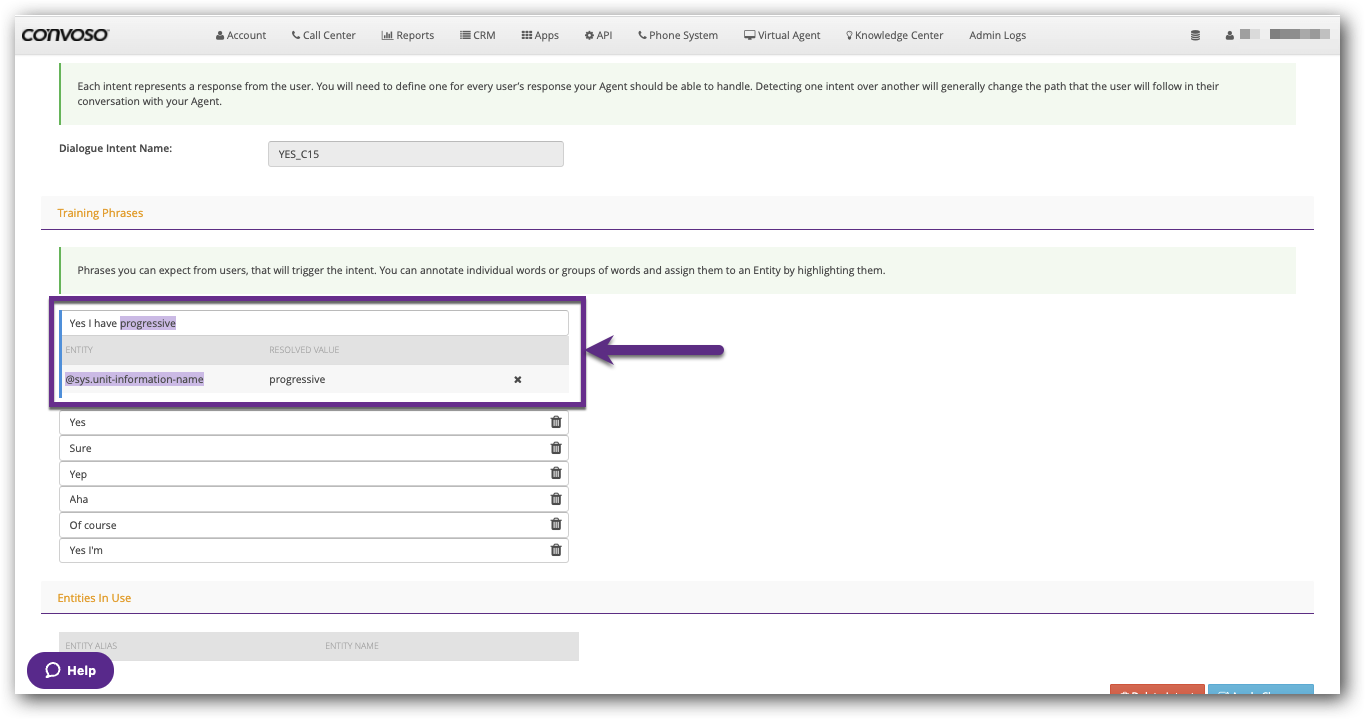1365x719 pixels.
Task: Open the purple Help chat button
Action: (x=70, y=671)
